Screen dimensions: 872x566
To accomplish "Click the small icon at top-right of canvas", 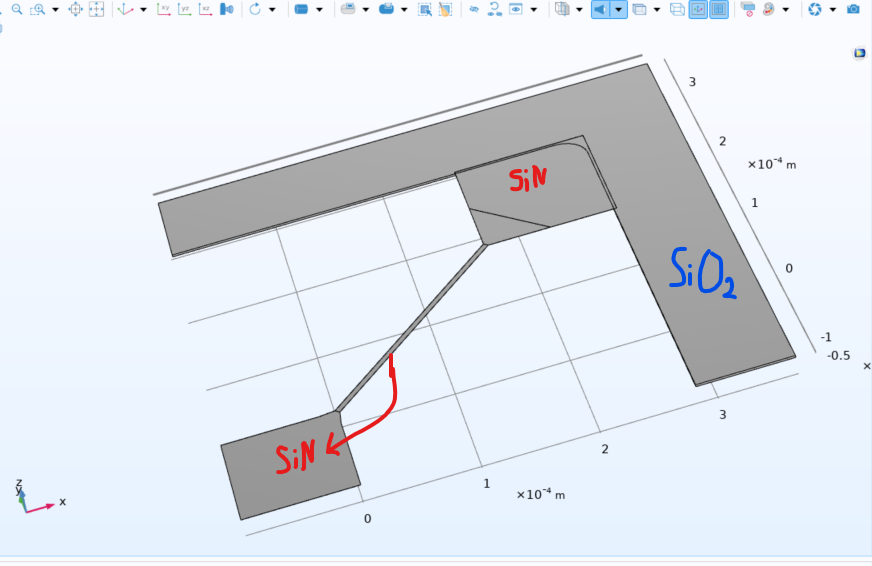I will 859,53.
